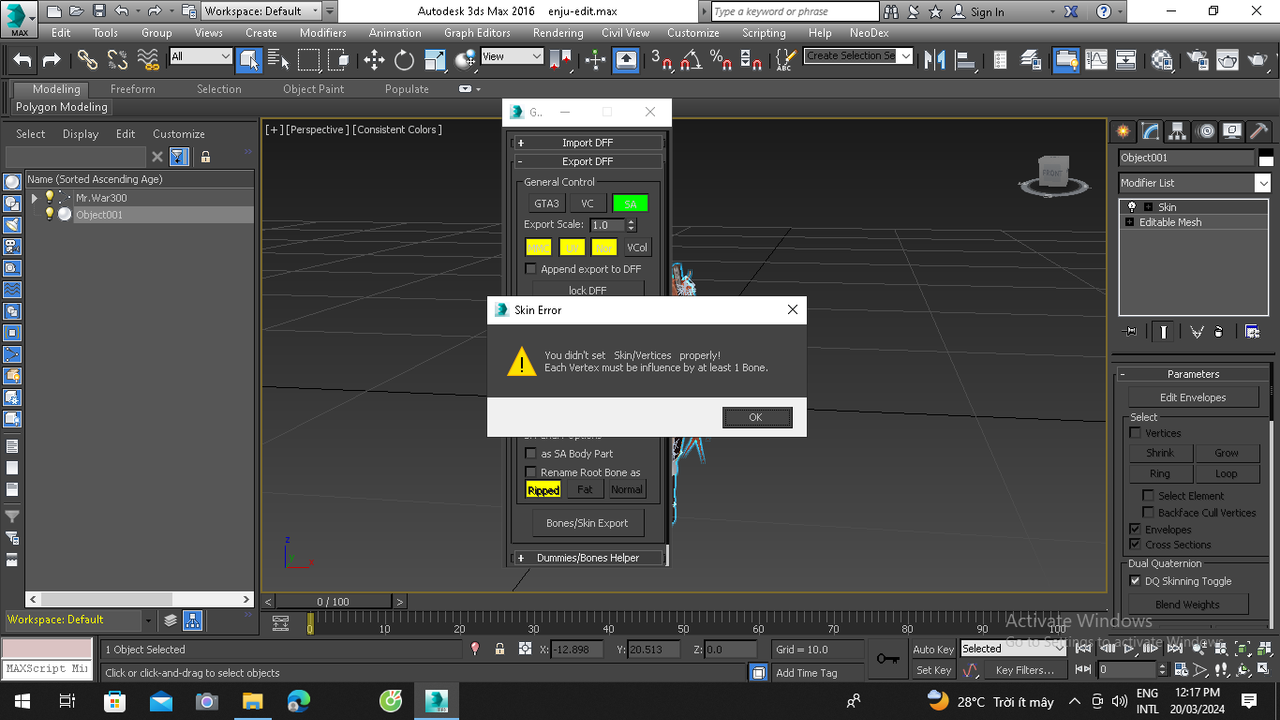Dismiss the Skin Error dialog with OK
Screen dimensions: 1280x720
tap(757, 417)
